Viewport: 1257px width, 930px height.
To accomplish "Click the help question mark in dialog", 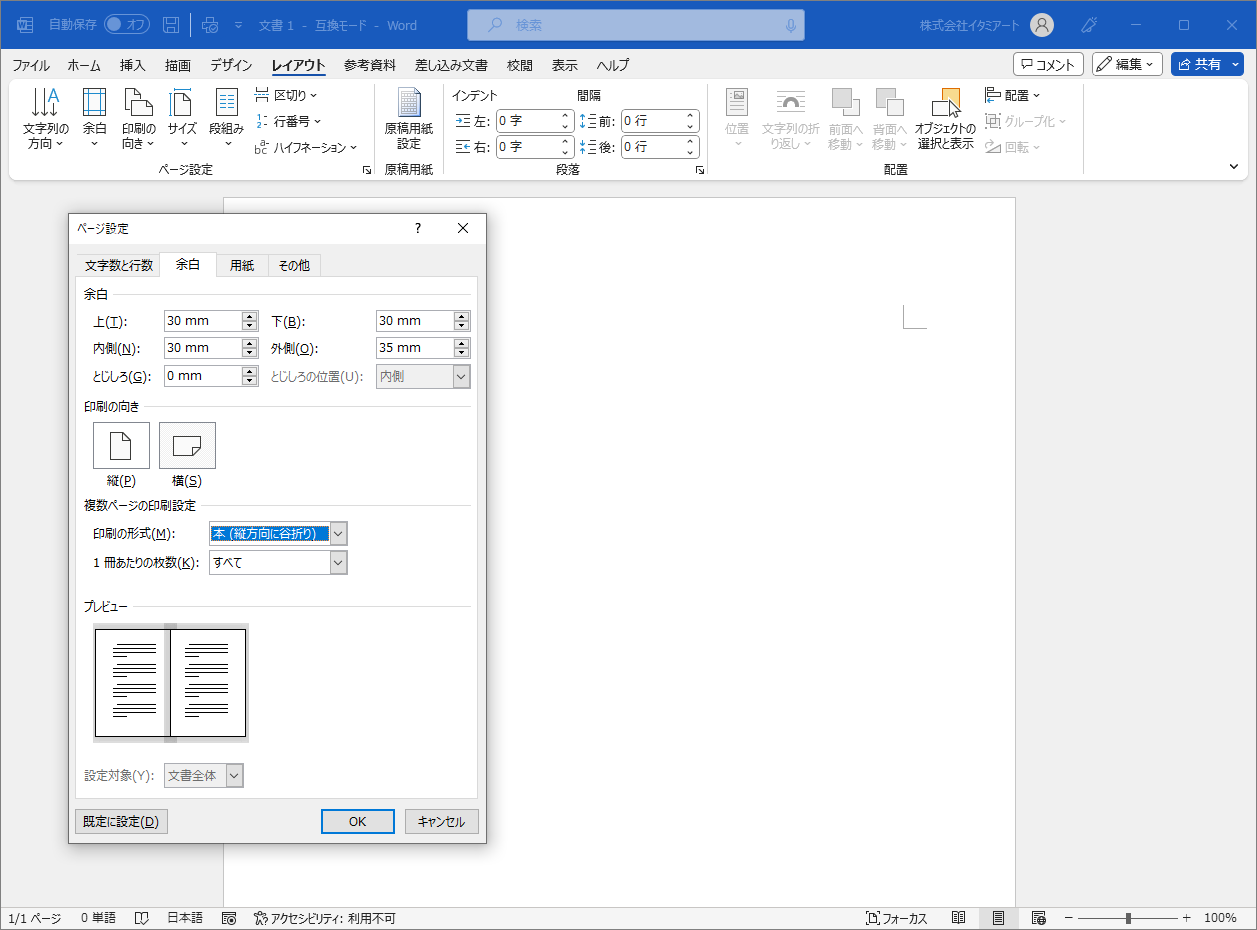I will 418,228.
